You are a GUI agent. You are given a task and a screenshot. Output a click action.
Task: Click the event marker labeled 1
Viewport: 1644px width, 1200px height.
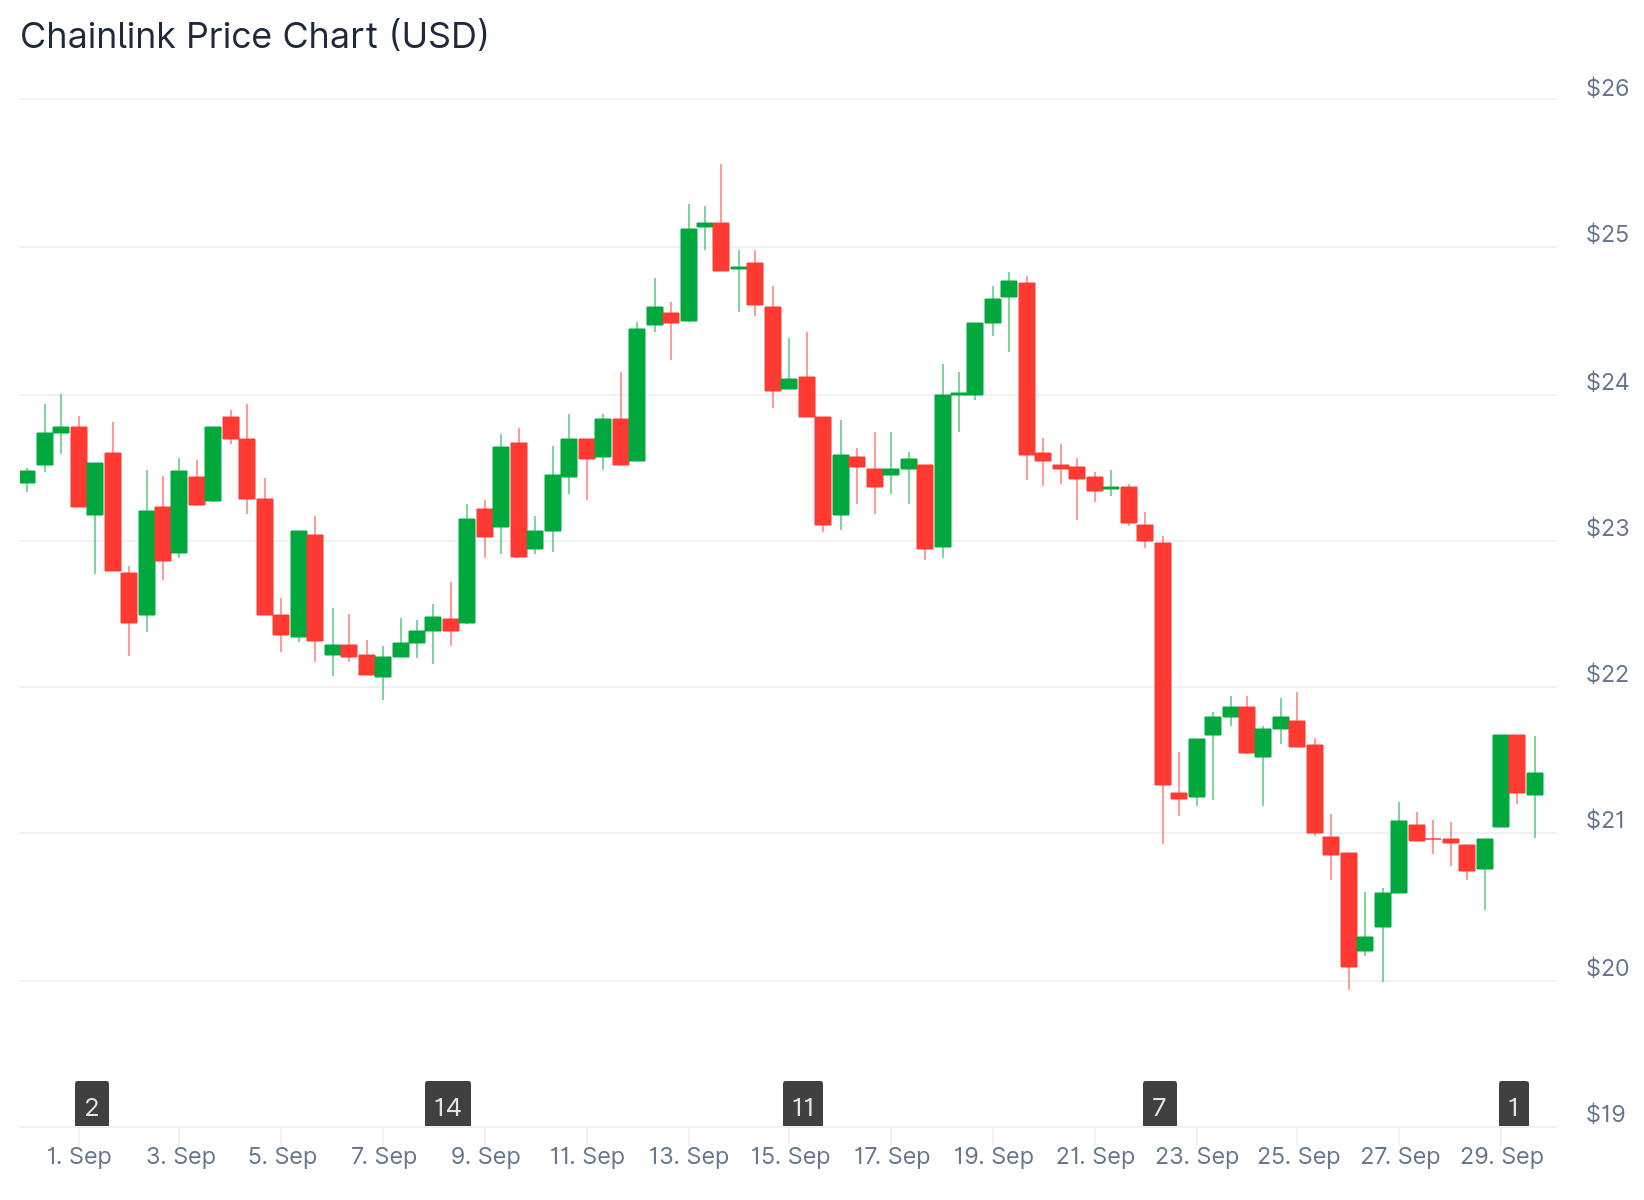pyautogui.click(x=1514, y=1105)
